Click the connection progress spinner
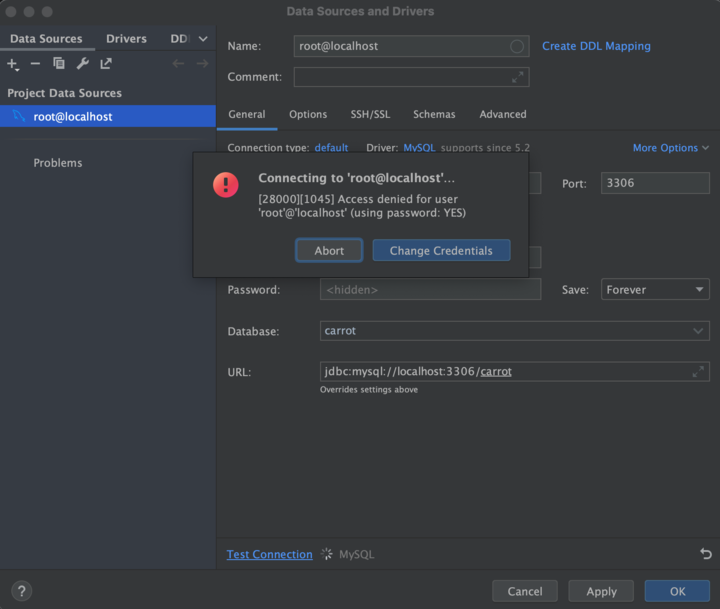 point(326,554)
